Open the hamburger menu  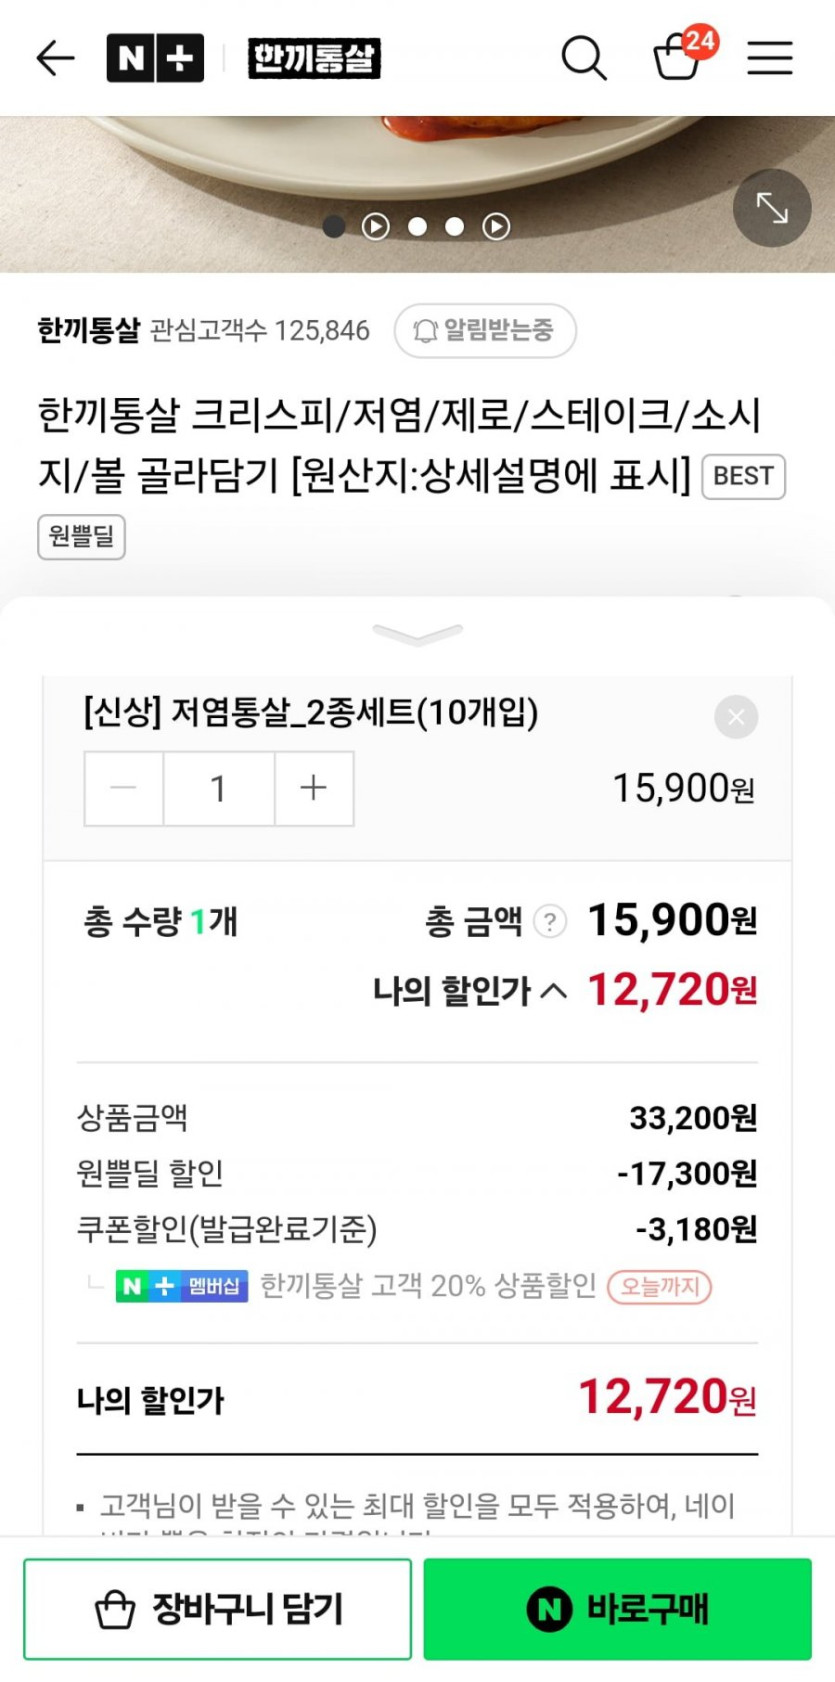click(769, 58)
